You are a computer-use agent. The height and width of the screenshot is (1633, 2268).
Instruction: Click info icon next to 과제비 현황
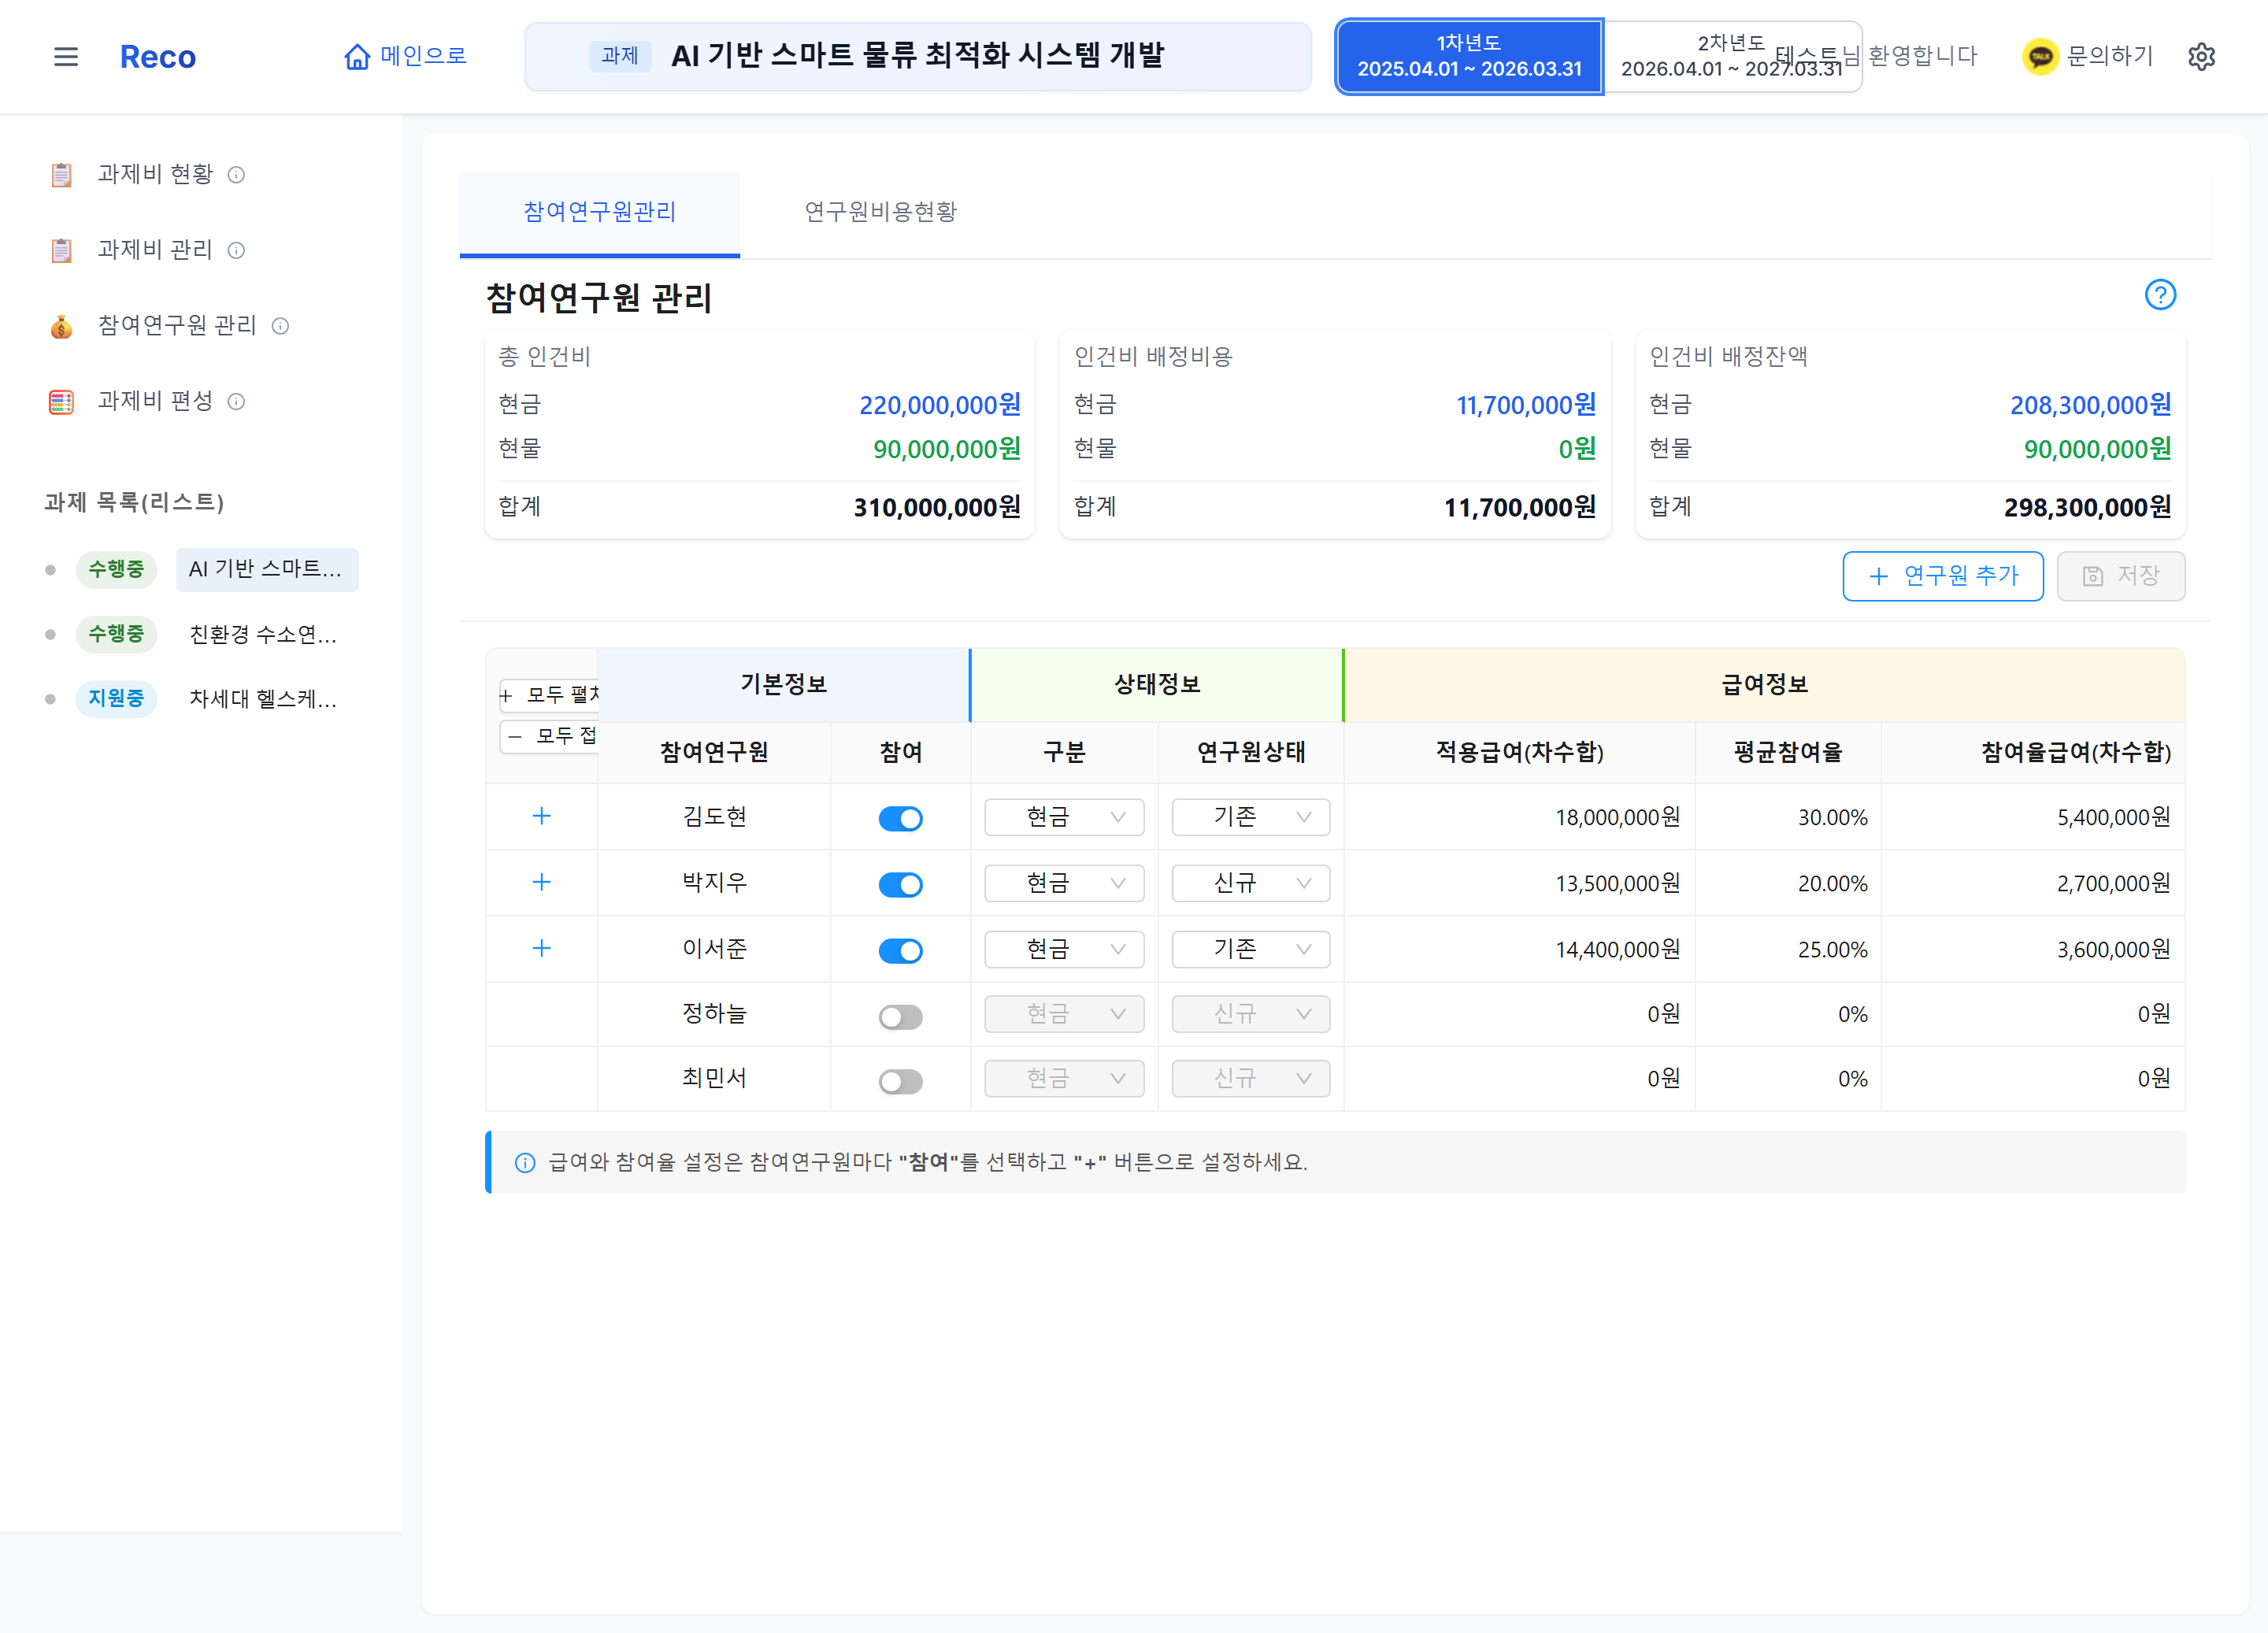pos(236,175)
